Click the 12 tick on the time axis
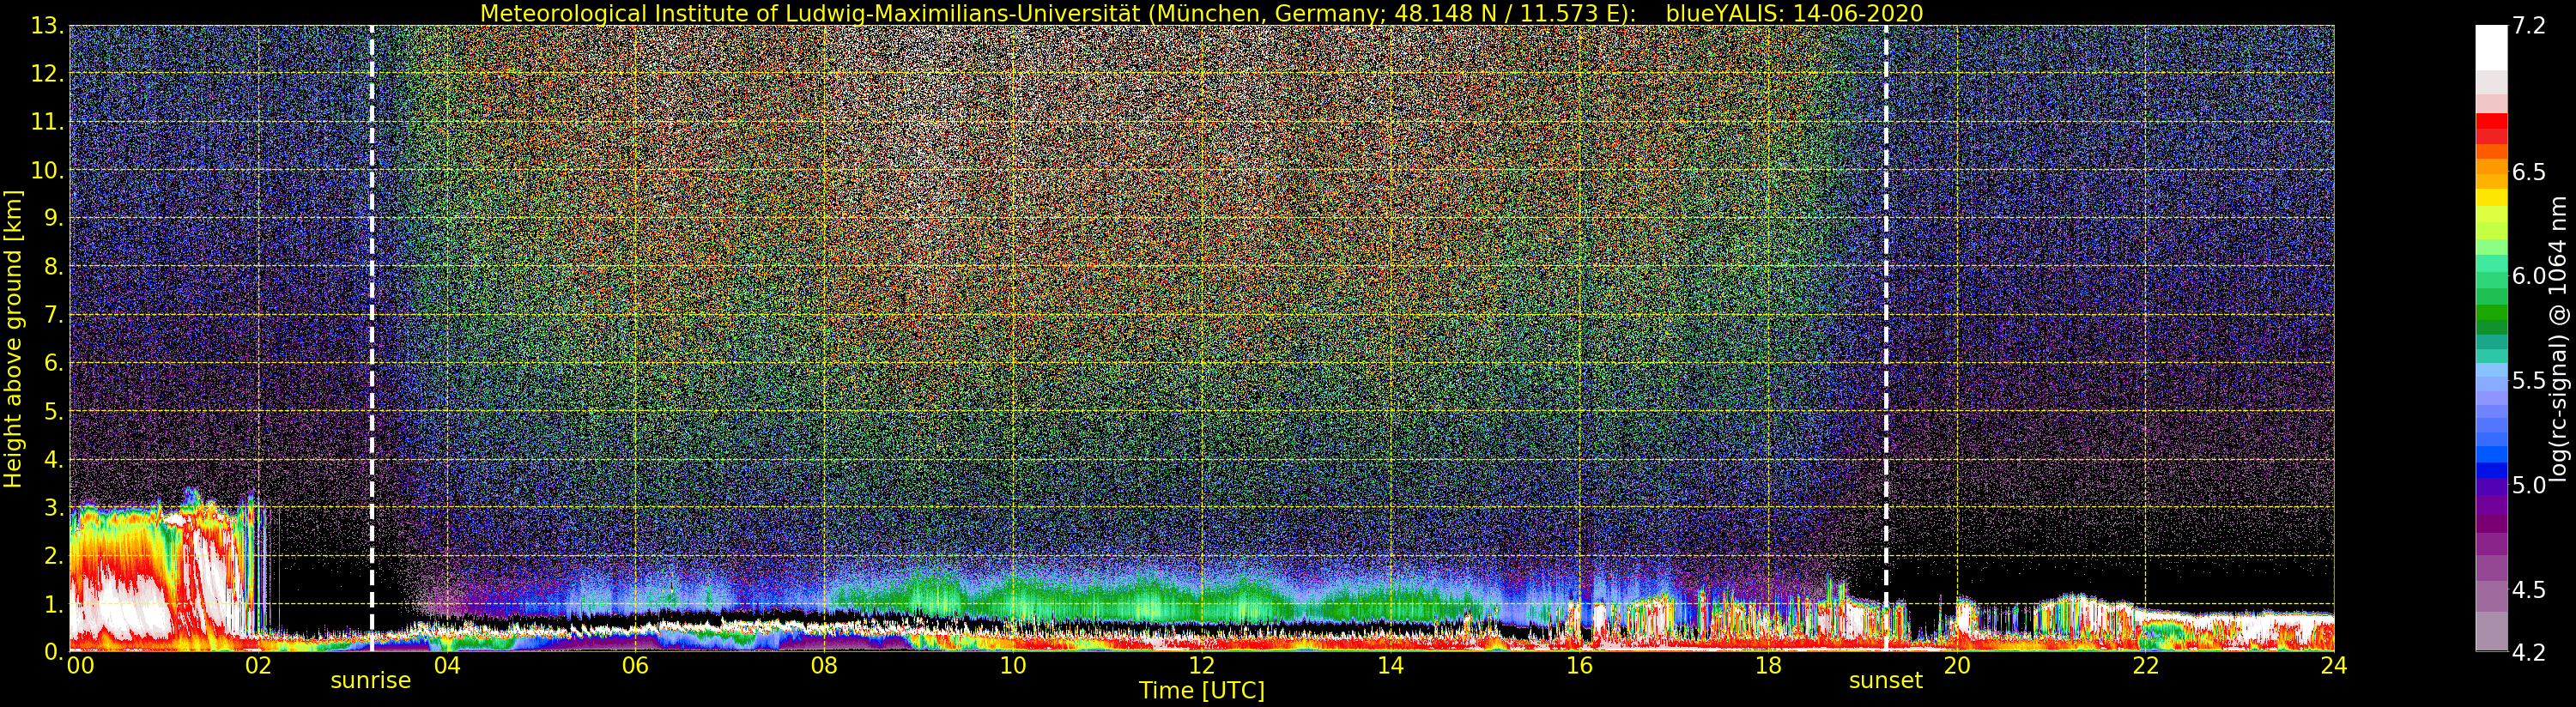 (x=1201, y=666)
